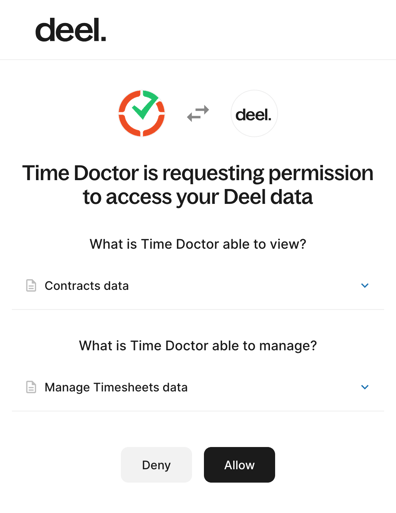This screenshot has width=396, height=513.
Task: Open the Contracts data permission label
Action: pyautogui.click(x=87, y=286)
